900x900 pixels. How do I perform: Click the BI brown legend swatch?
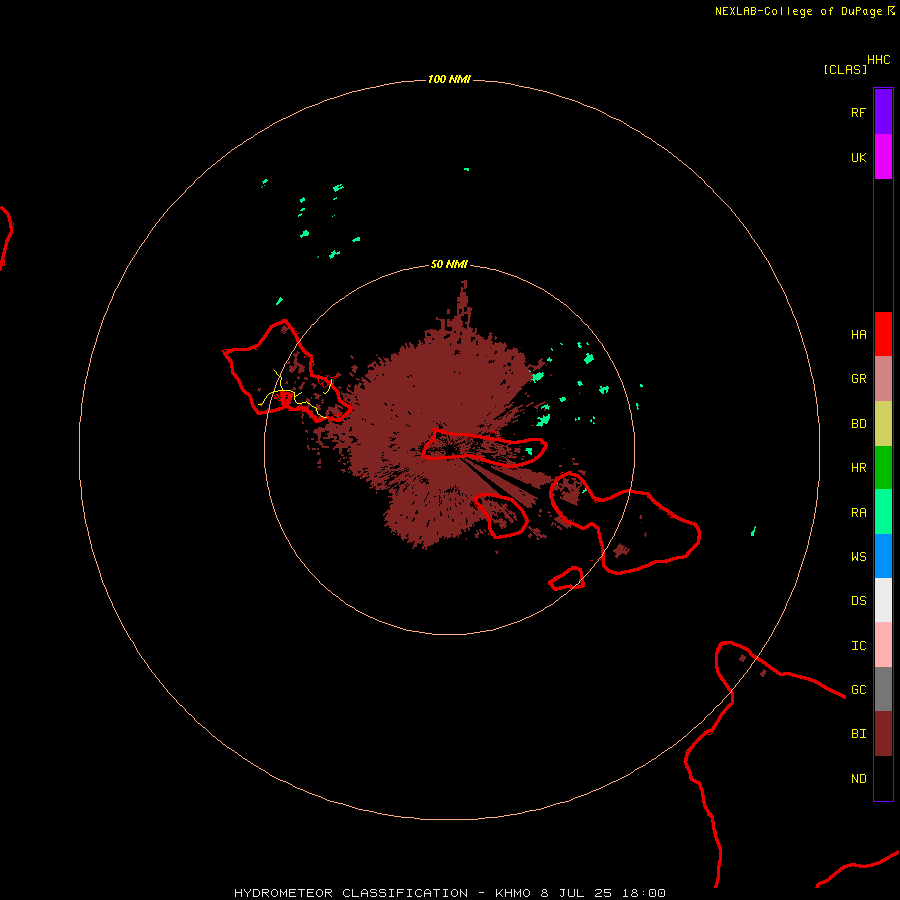[883, 734]
